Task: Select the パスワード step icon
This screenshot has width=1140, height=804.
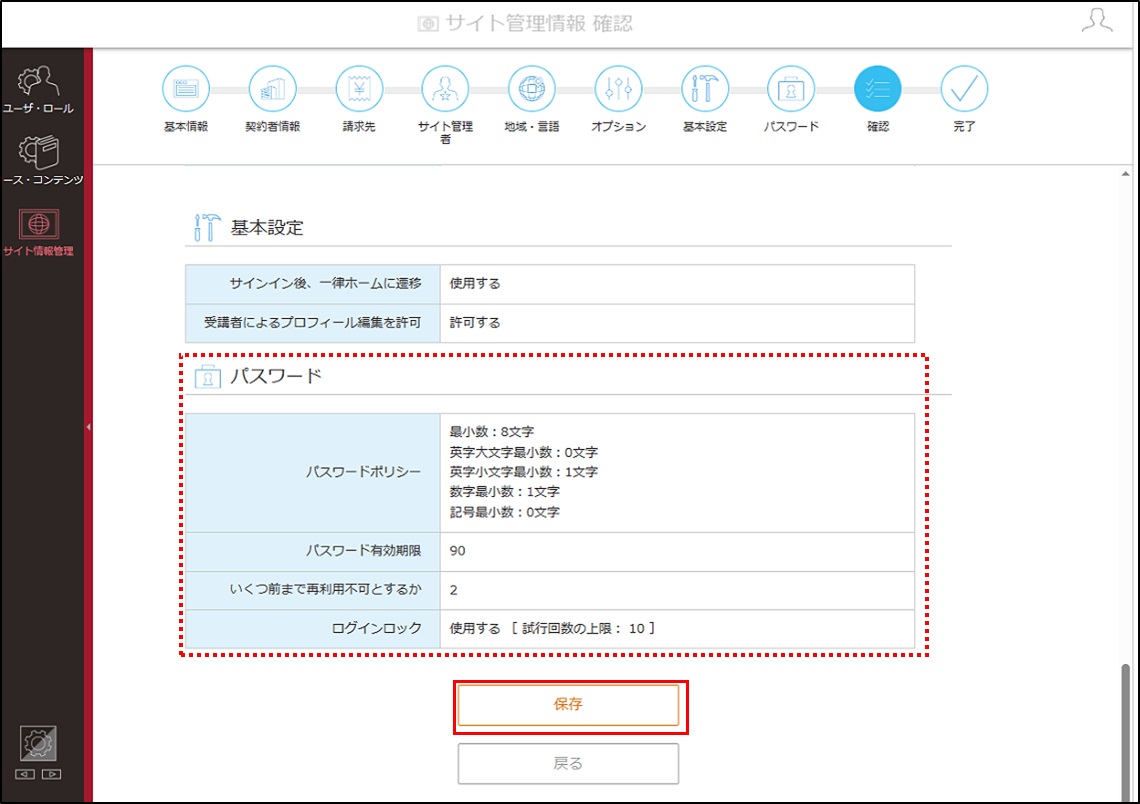Action: 791,89
